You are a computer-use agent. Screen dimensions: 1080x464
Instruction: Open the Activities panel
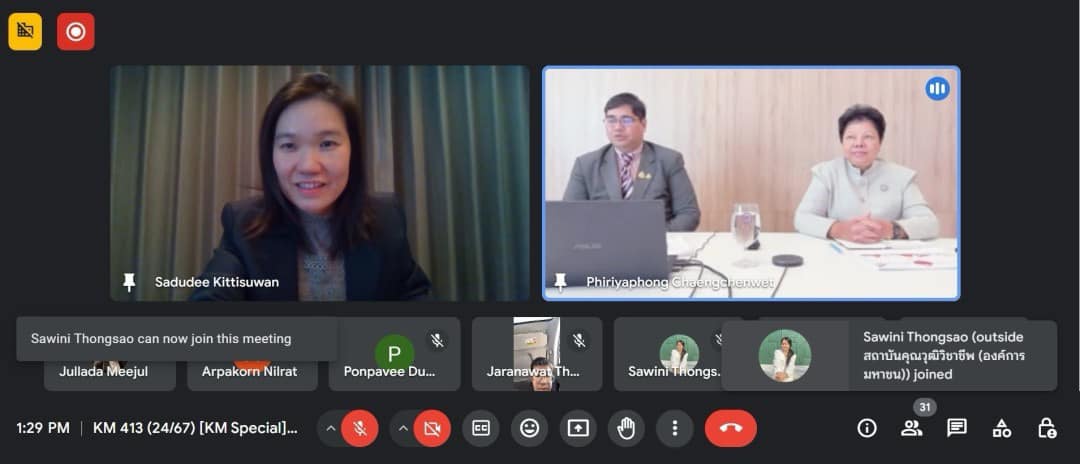[1002, 428]
